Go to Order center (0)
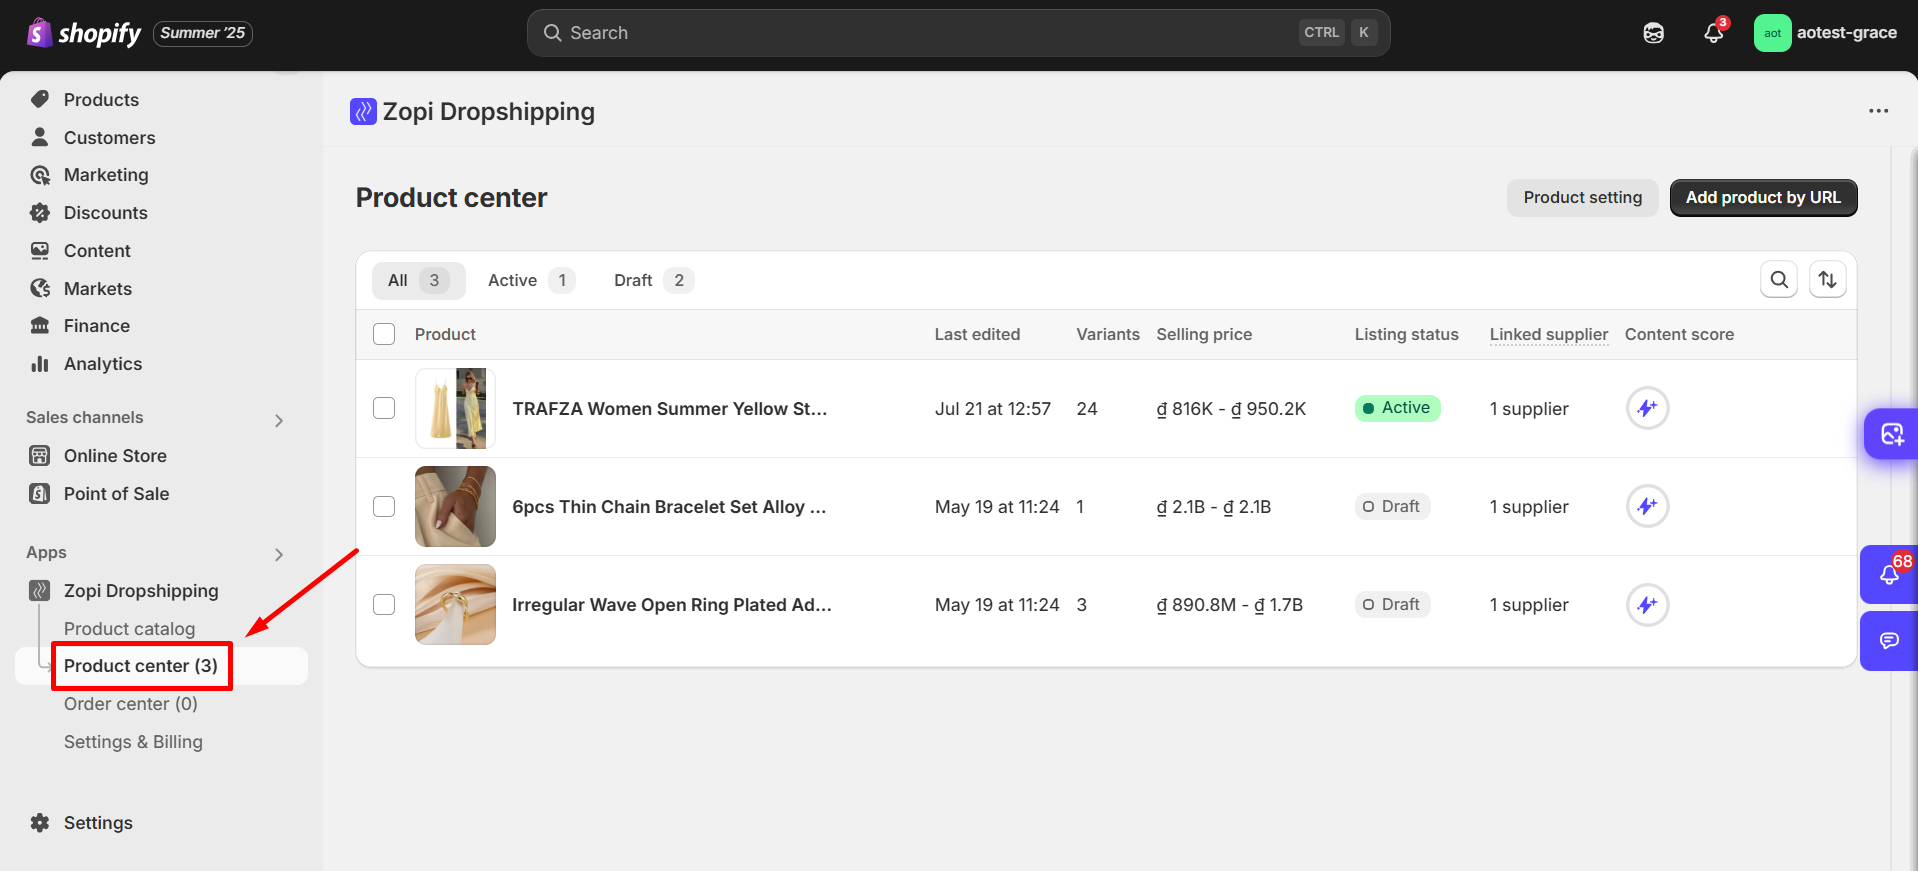The image size is (1918, 871). (x=131, y=704)
